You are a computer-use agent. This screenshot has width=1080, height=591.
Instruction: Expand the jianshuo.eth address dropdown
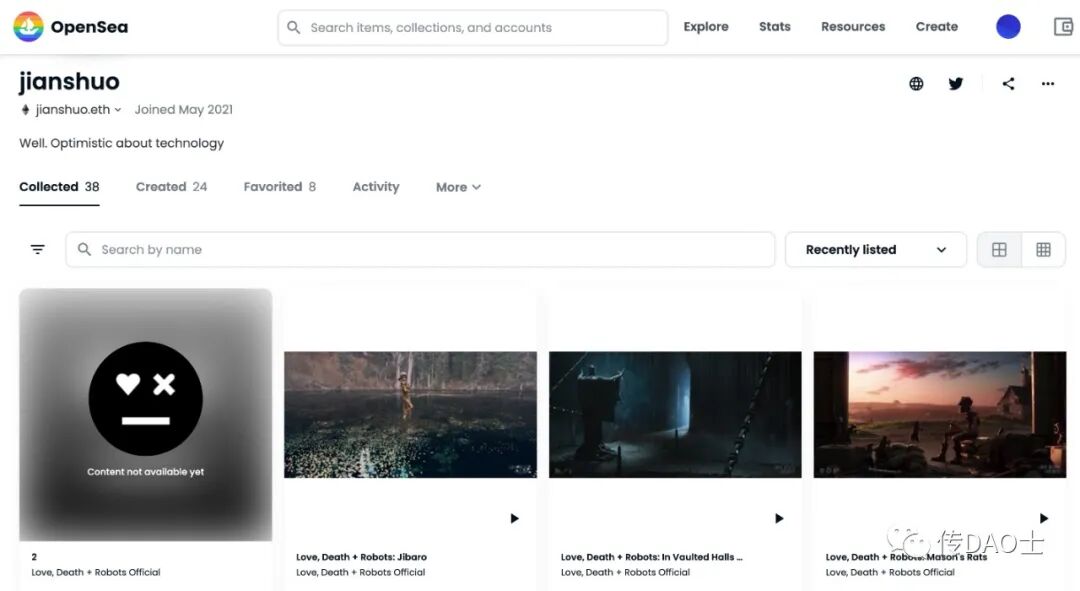click(118, 110)
